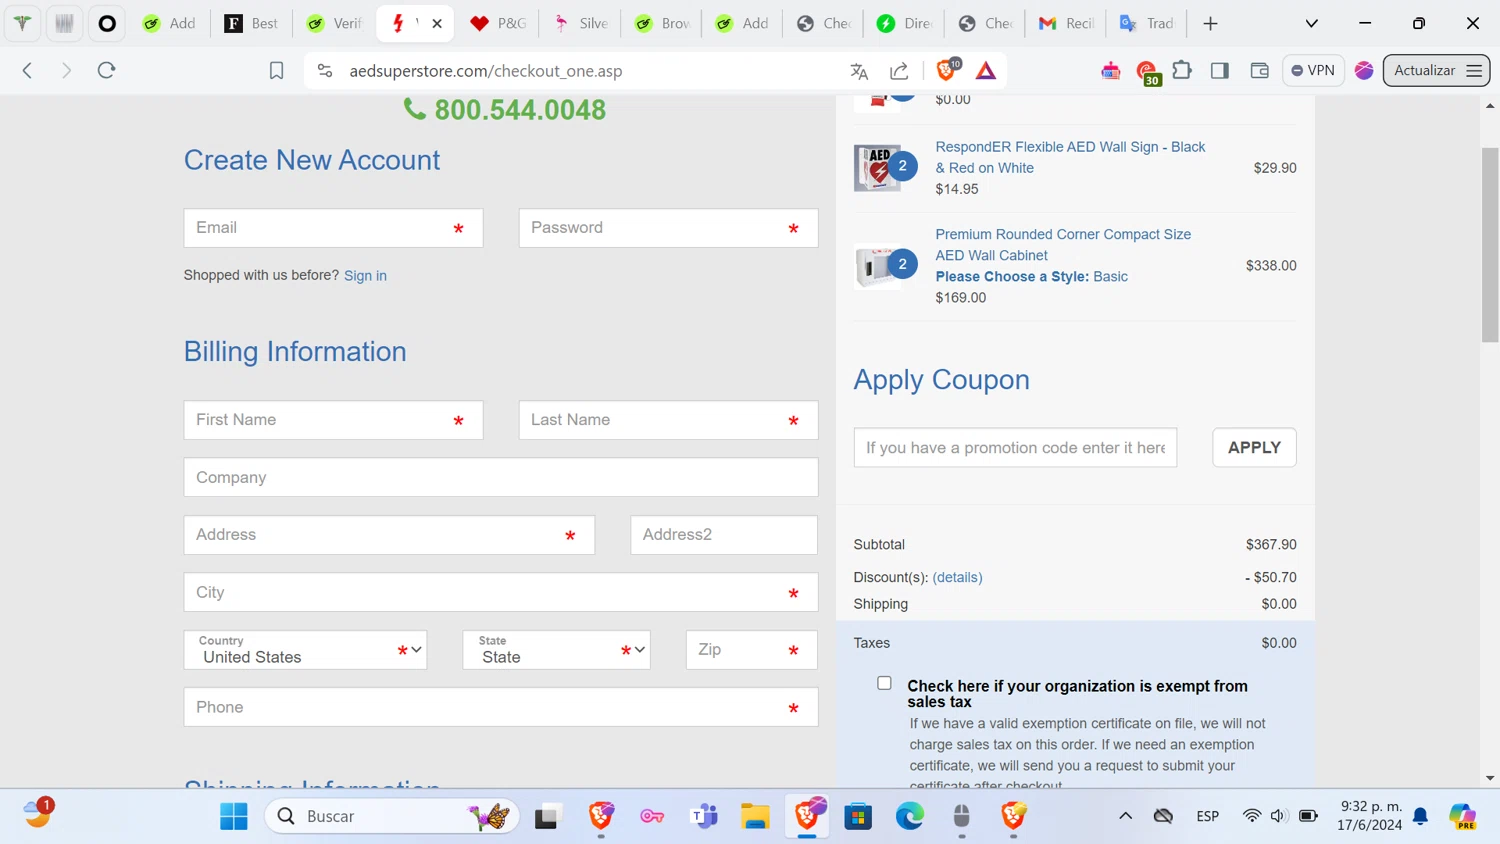This screenshot has width=1500, height=844.
Task: Show hidden system tray icons
Action: click(1125, 816)
